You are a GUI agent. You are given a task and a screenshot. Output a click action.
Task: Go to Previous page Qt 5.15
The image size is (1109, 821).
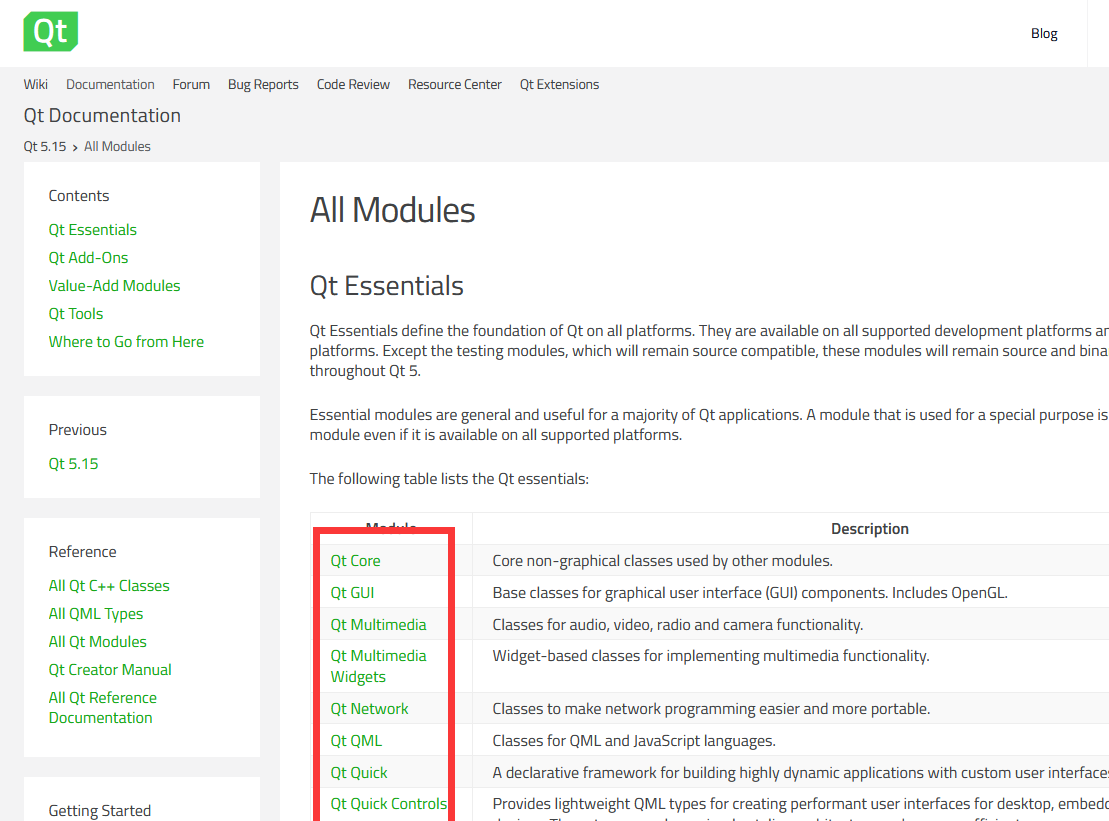coord(74,464)
